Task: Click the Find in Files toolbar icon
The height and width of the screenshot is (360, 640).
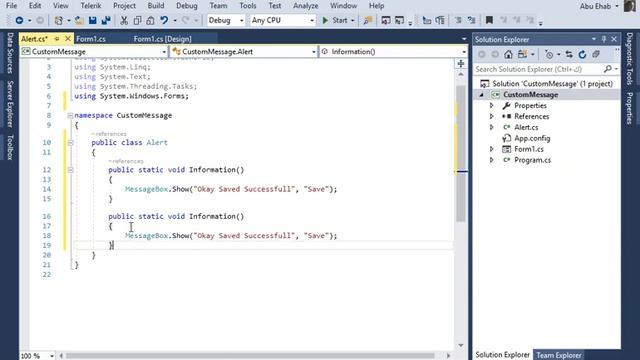Action: click(368, 20)
